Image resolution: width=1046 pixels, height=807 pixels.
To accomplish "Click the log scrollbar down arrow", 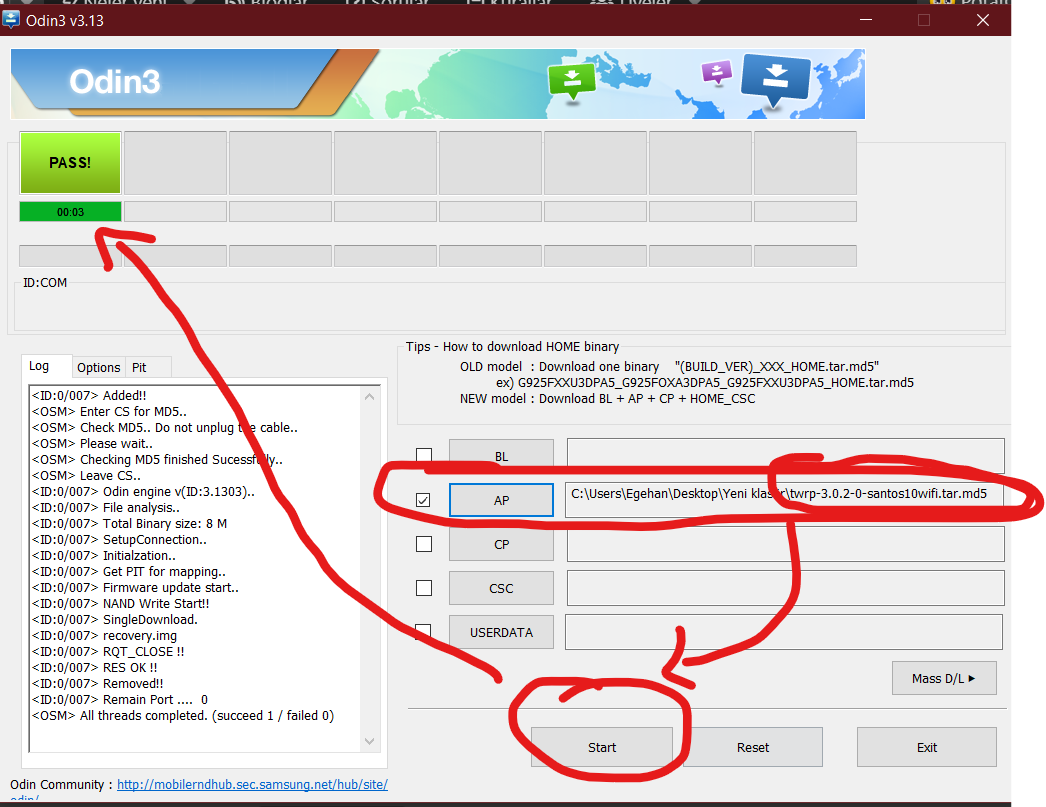I will (x=370, y=741).
